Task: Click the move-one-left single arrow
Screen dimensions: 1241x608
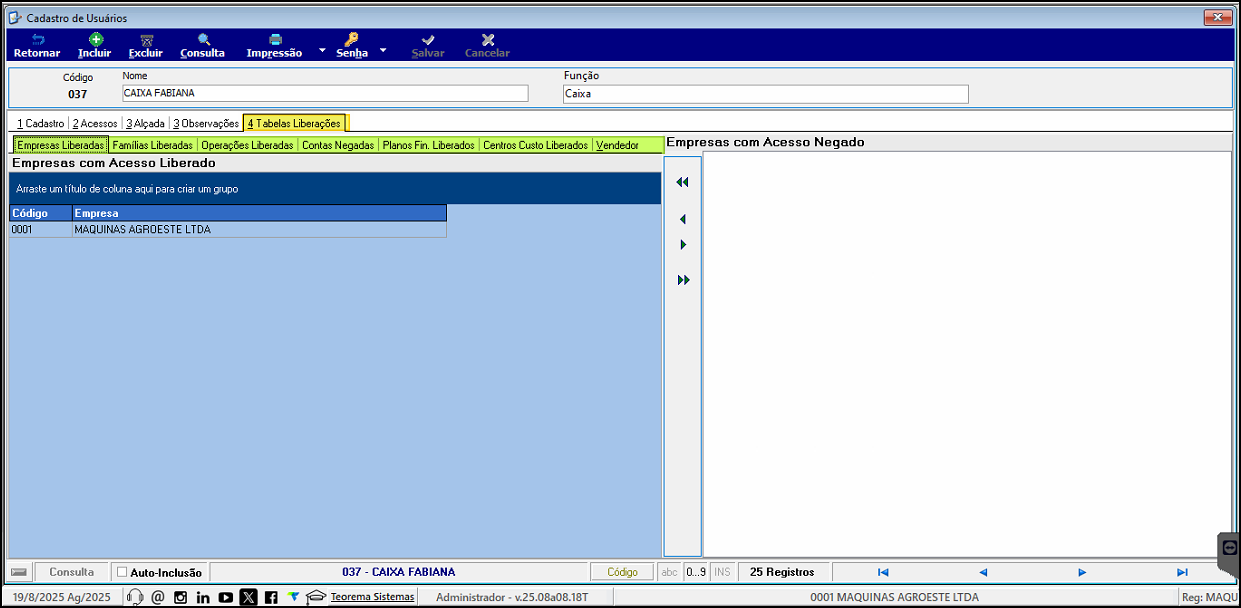Action: click(683, 219)
